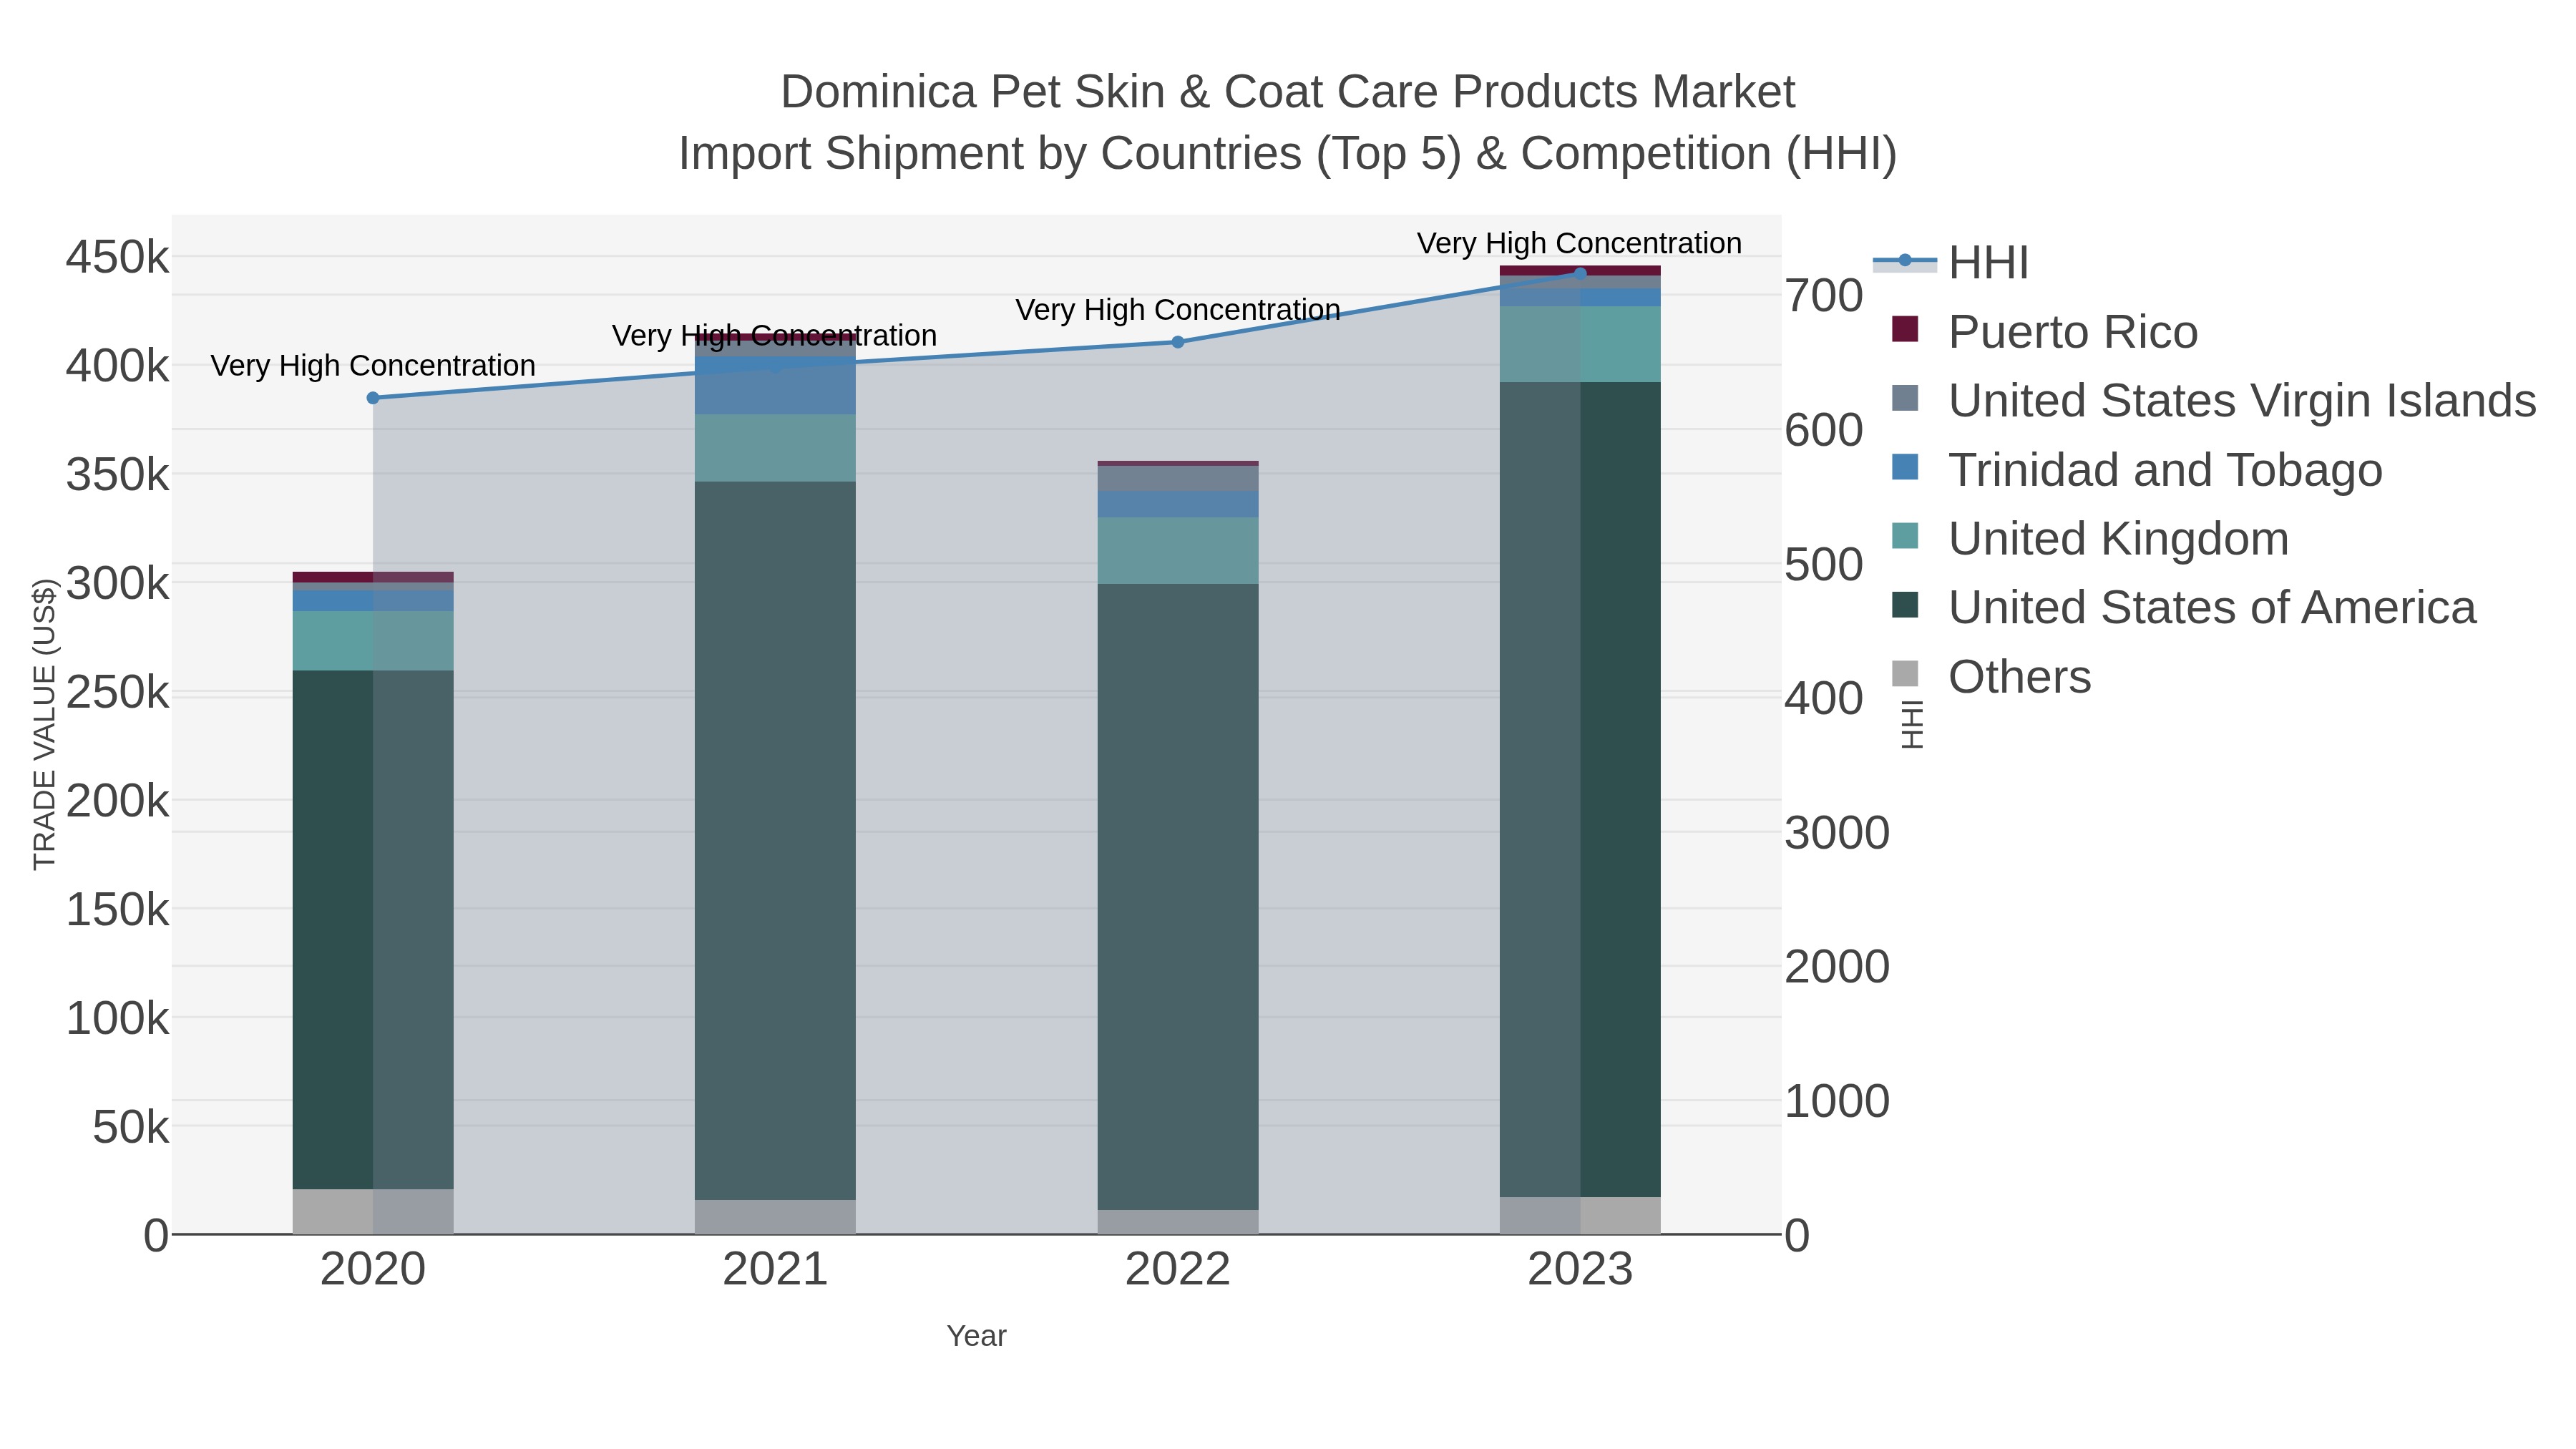Click the Puerto Rico legend color swatch
2576x1449 pixels.
point(1905,329)
